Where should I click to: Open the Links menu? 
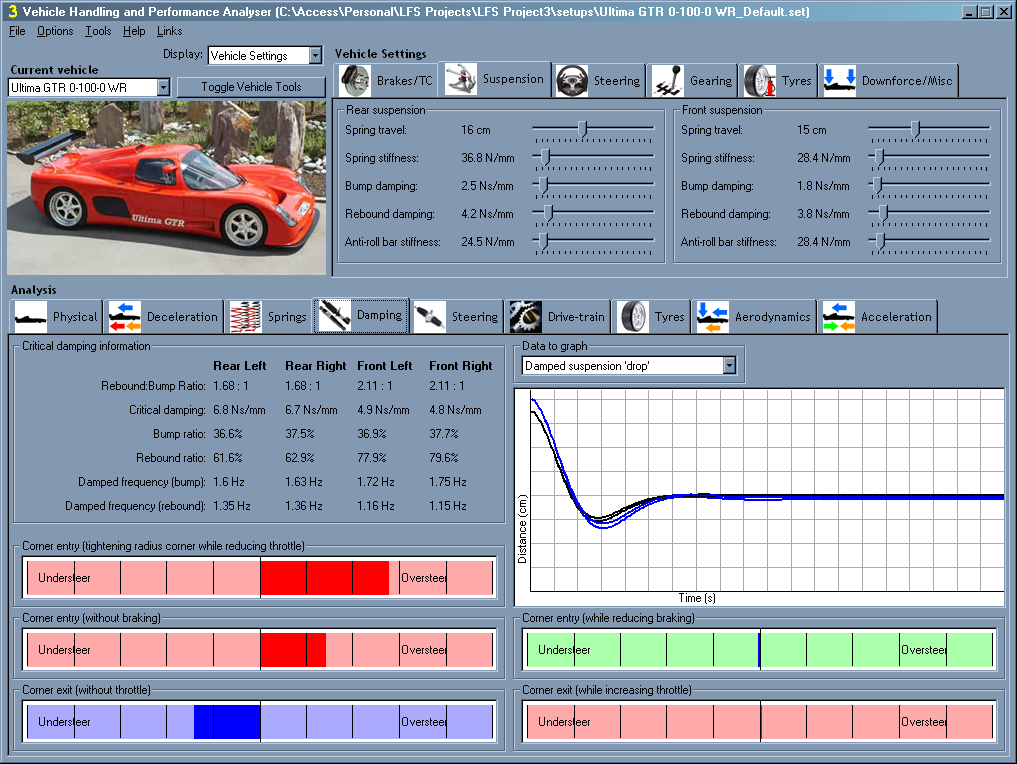coord(170,31)
